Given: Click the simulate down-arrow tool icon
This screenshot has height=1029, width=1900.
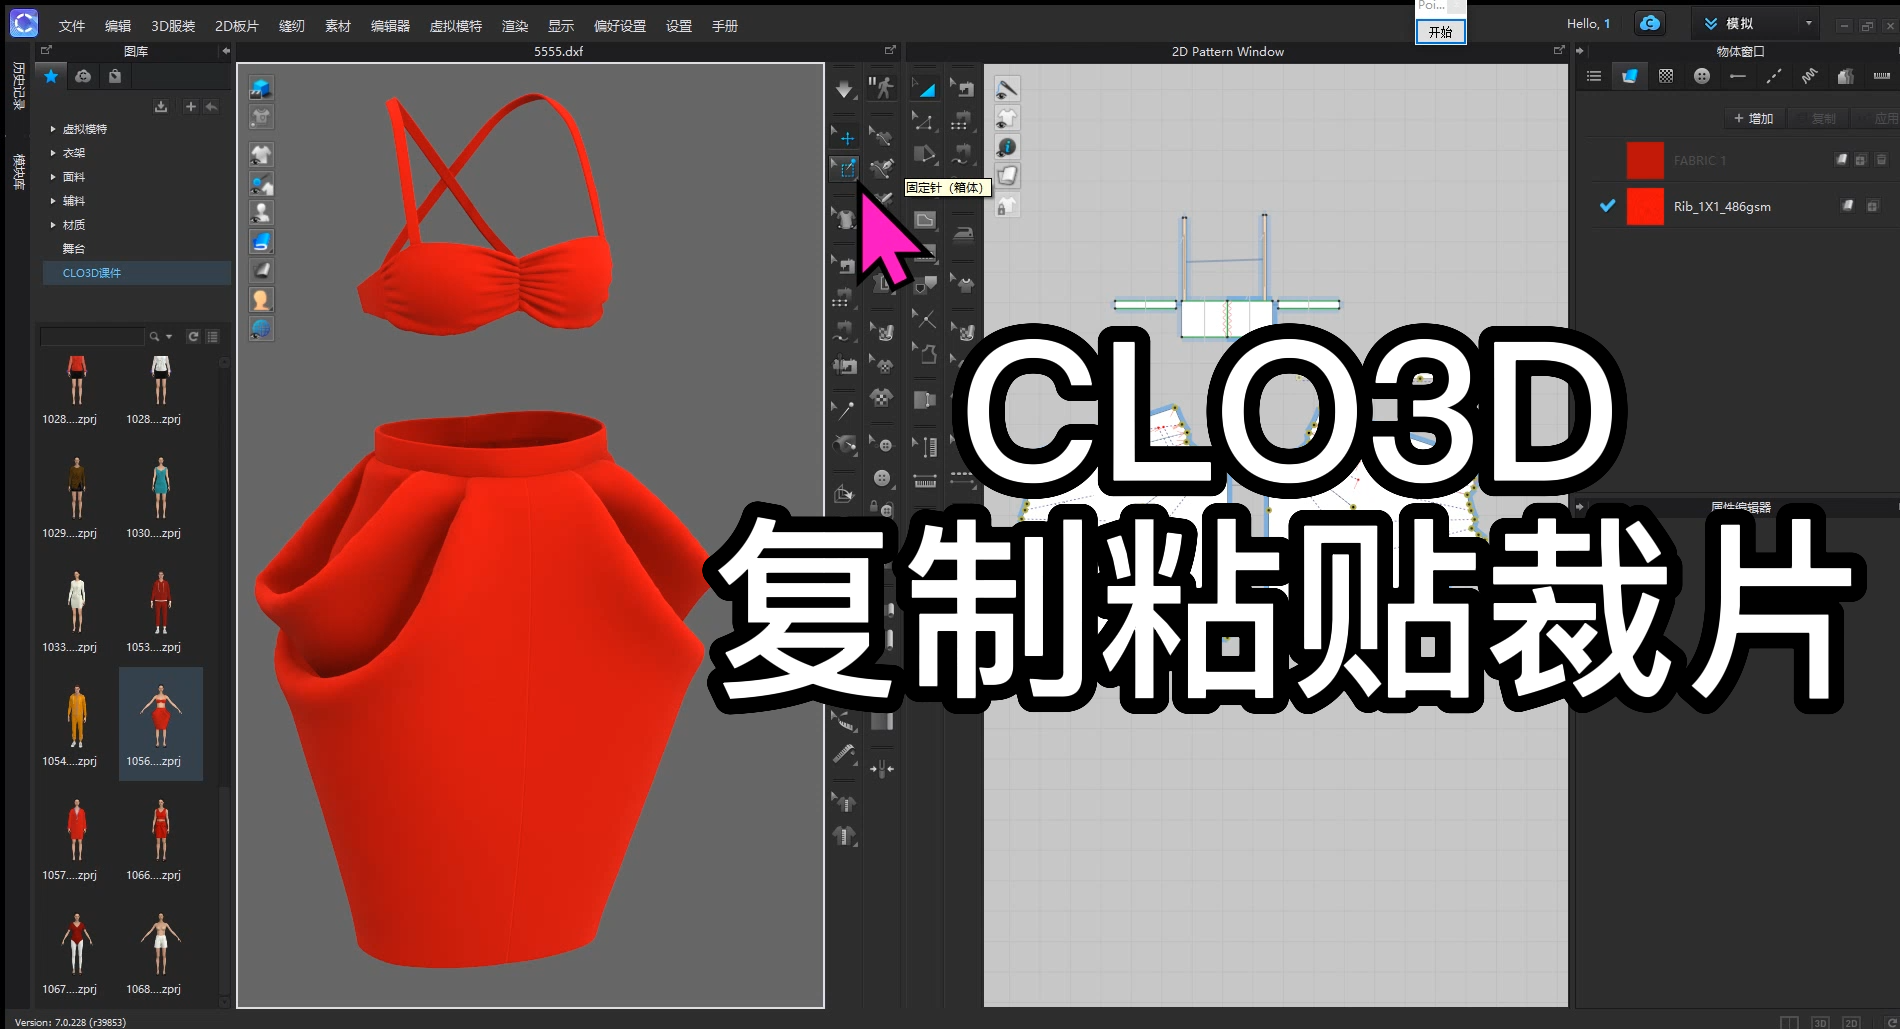Looking at the screenshot, I should pyautogui.click(x=844, y=90).
